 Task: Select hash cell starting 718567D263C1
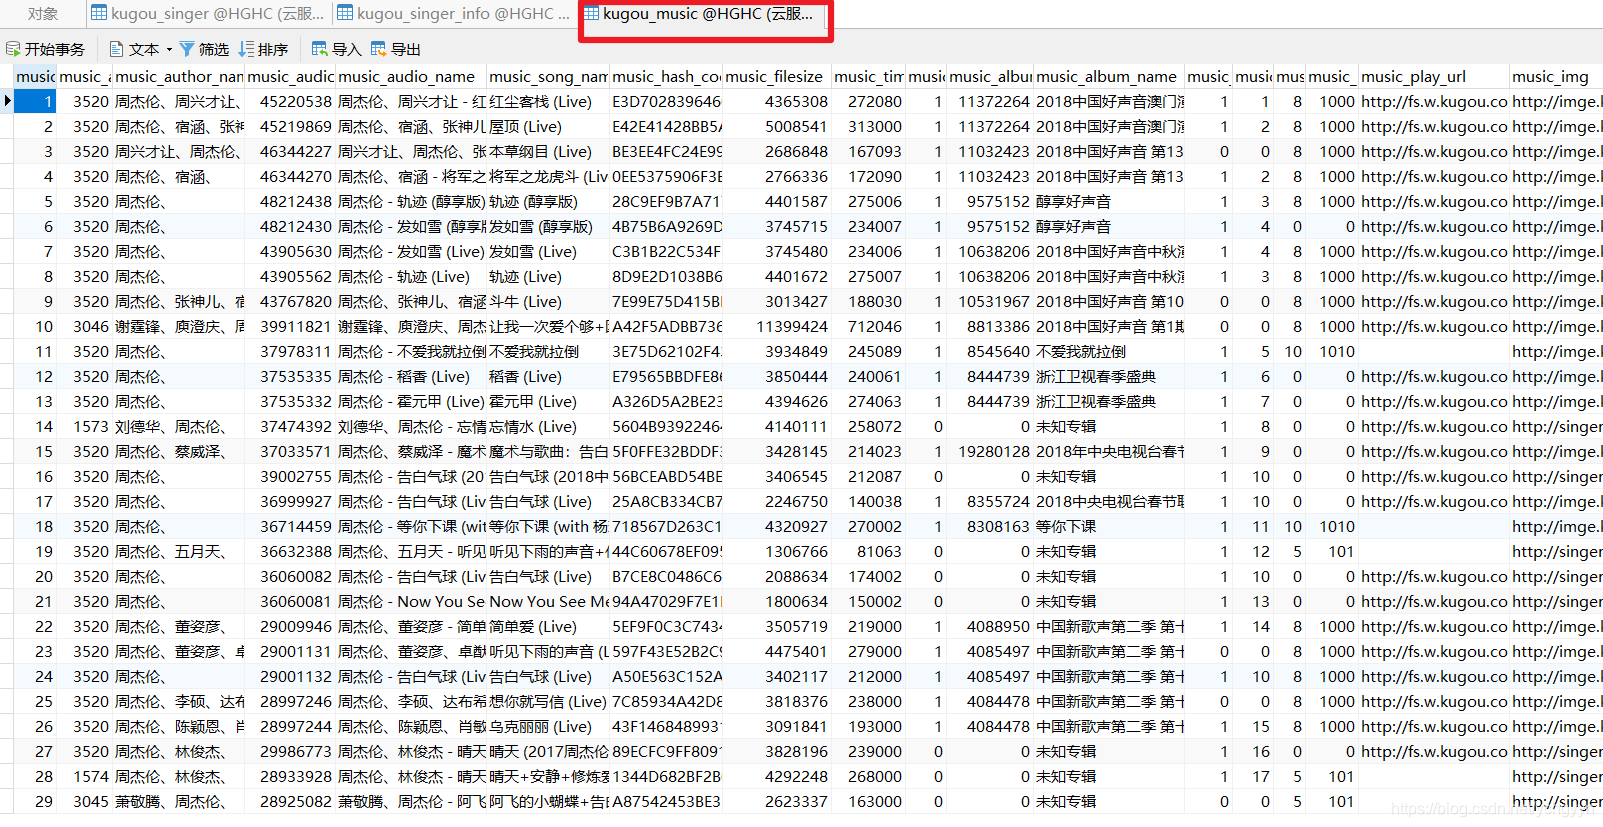666,526
